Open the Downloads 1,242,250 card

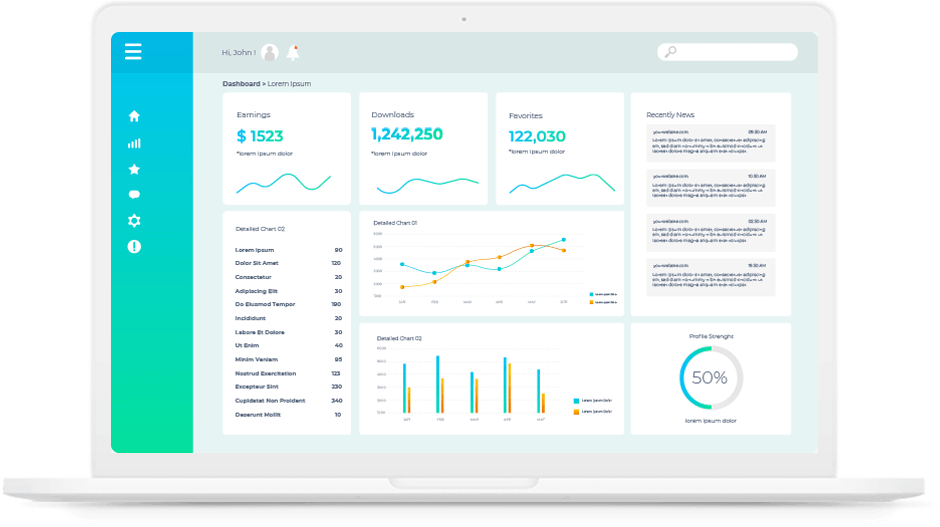(423, 149)
